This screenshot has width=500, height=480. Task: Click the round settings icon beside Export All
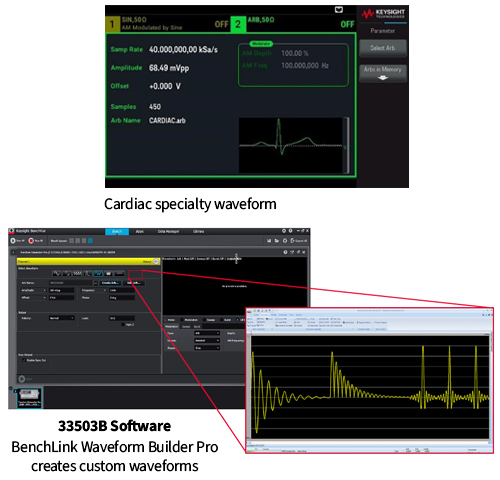(x=285, y=241)
